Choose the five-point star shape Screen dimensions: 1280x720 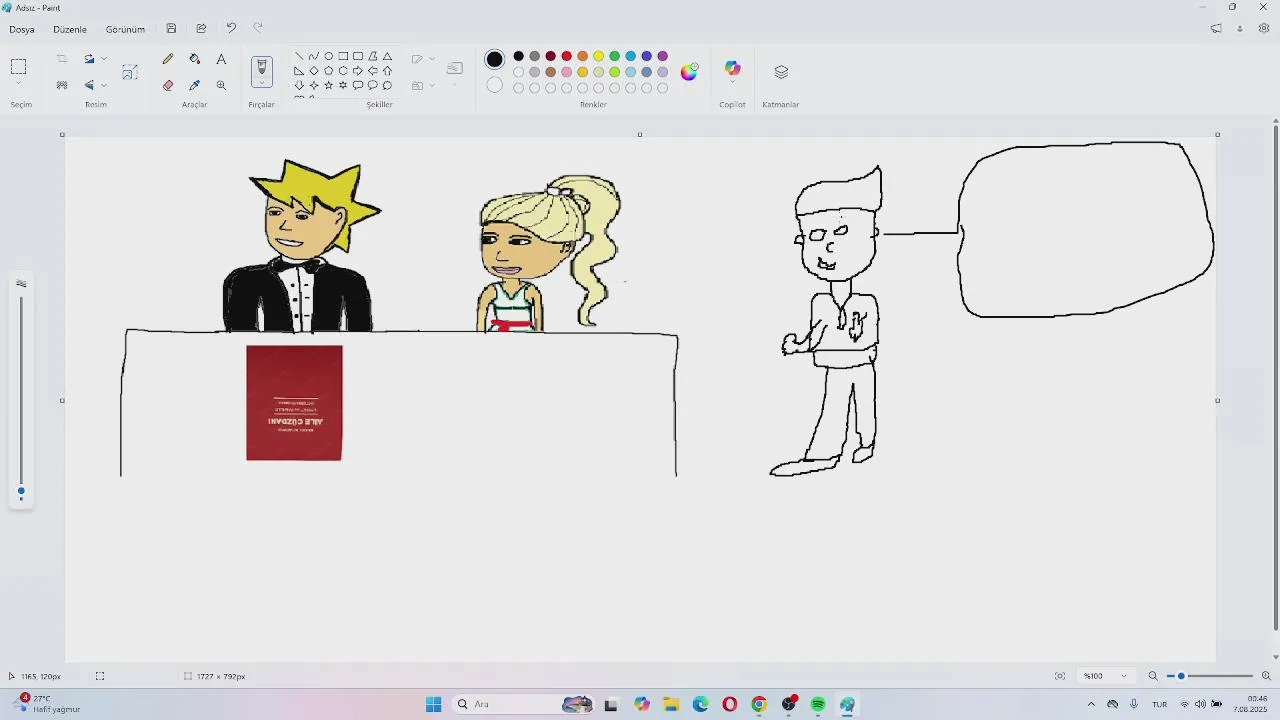click(x=328, y=85)
